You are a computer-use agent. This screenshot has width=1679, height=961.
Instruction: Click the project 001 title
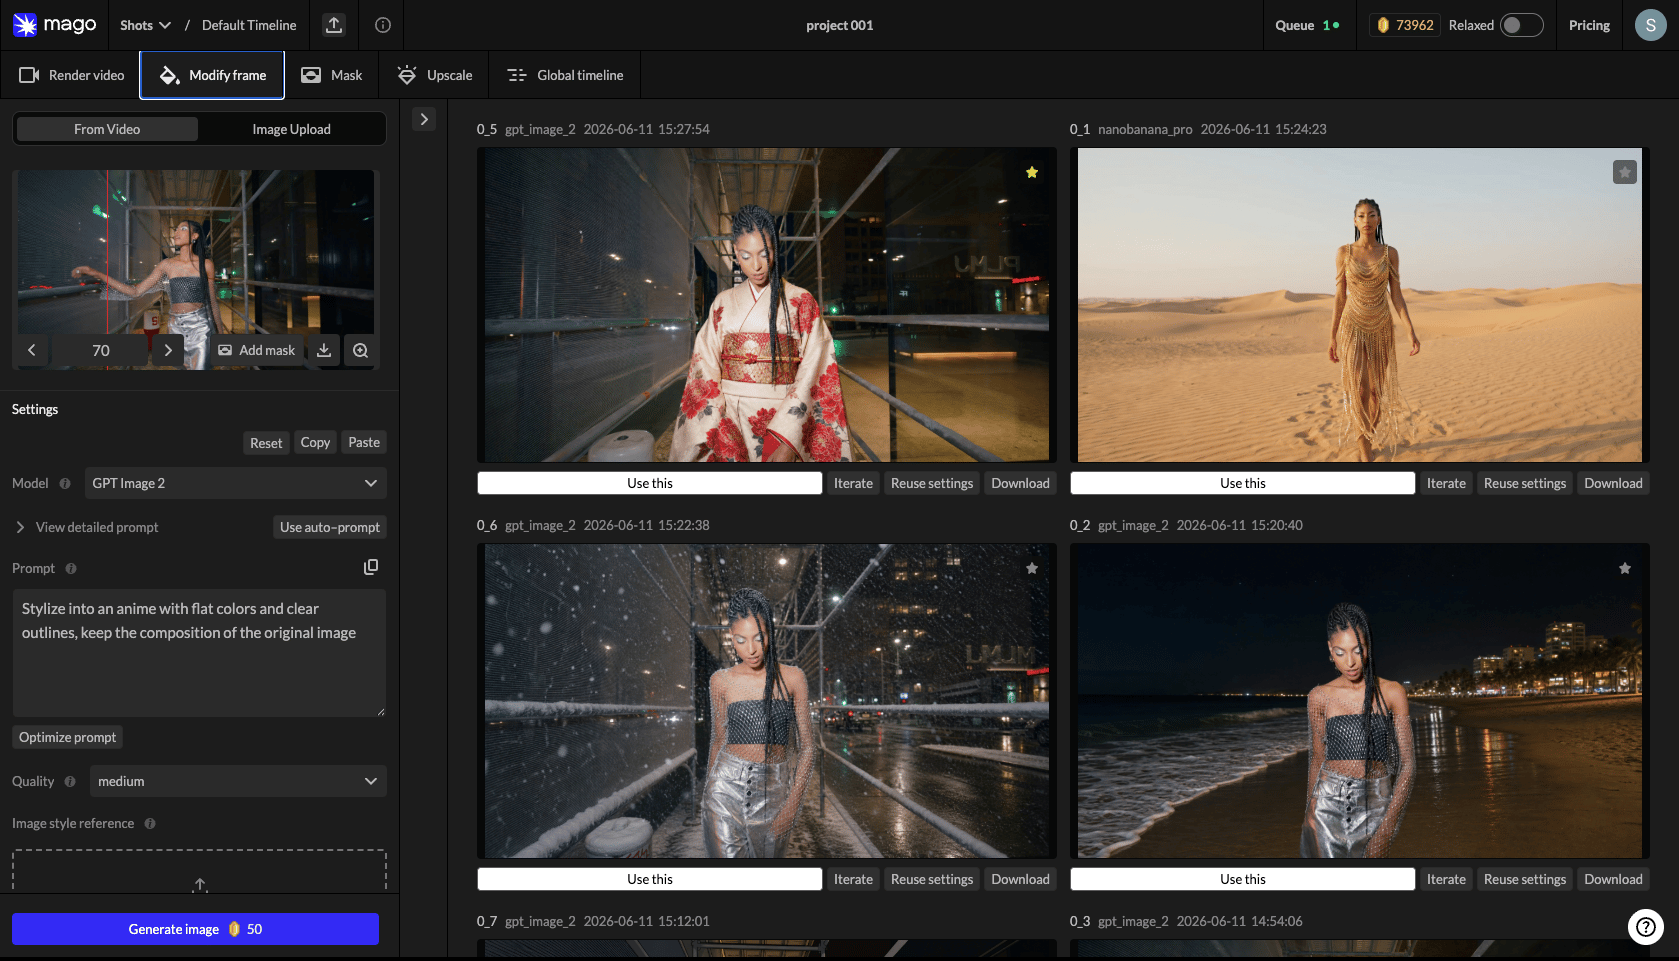point(840,25)
